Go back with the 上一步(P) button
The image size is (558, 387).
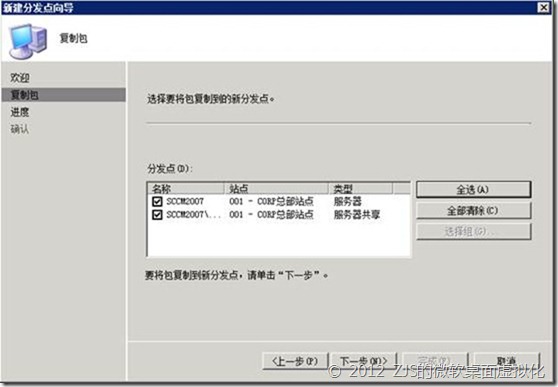295,361
